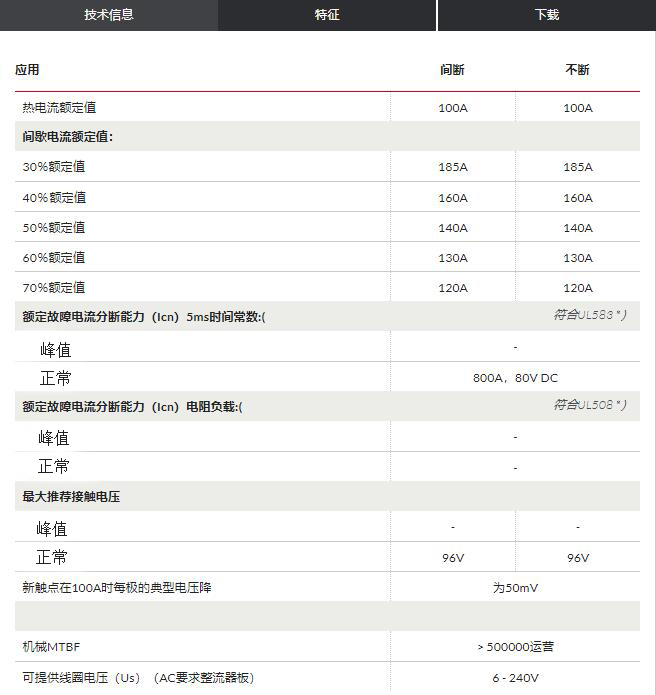The image size is (656, 695).
Task: Click the 不断 column header
Action: click(577, 70)
